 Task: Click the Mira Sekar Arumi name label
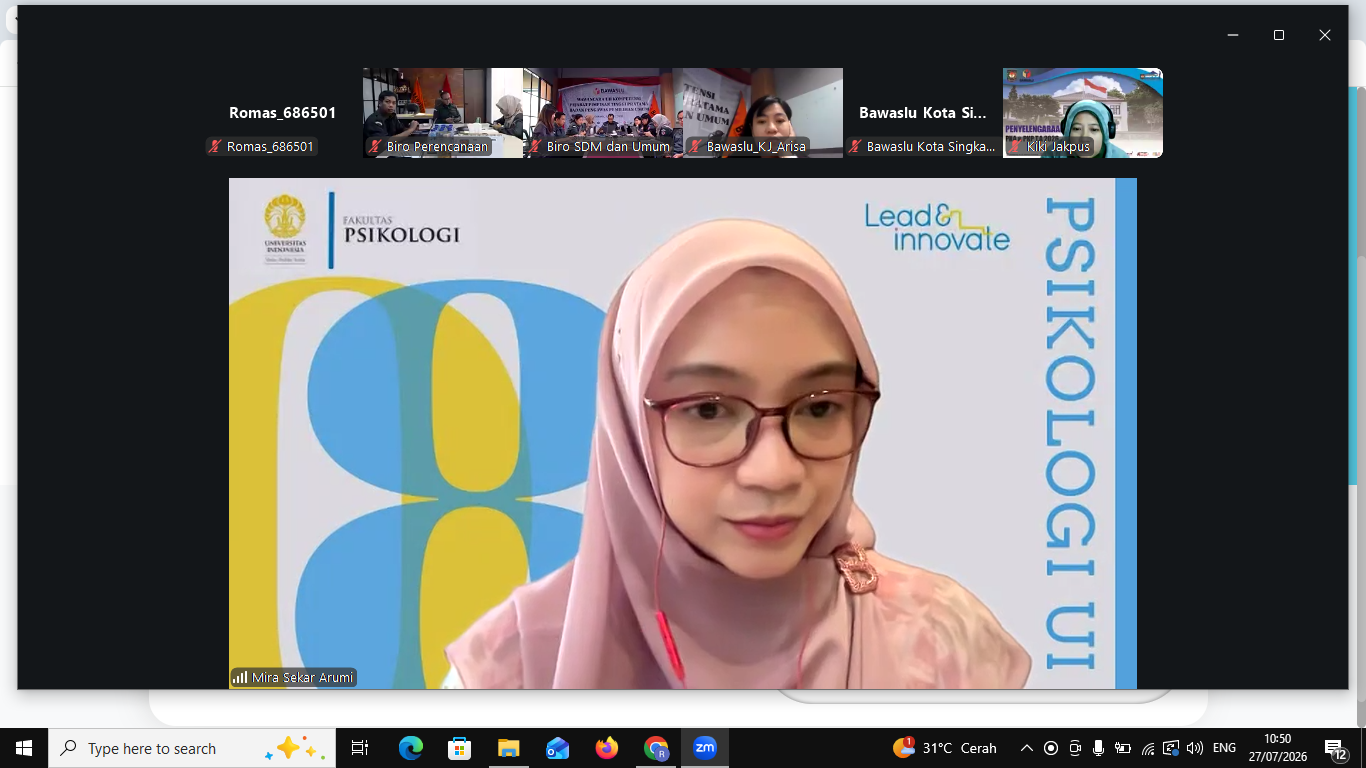click(302, 677)
